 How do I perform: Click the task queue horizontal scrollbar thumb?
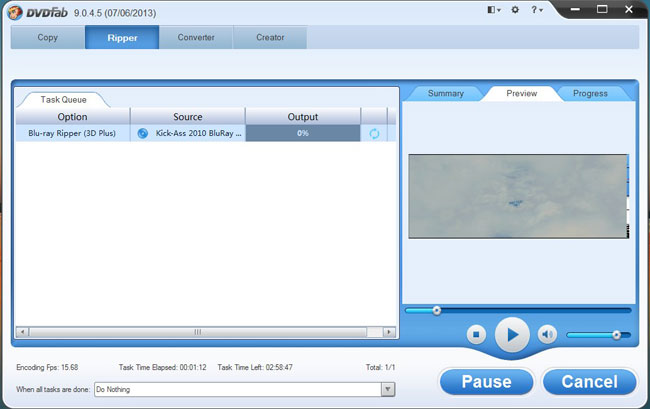coord(198,332)
